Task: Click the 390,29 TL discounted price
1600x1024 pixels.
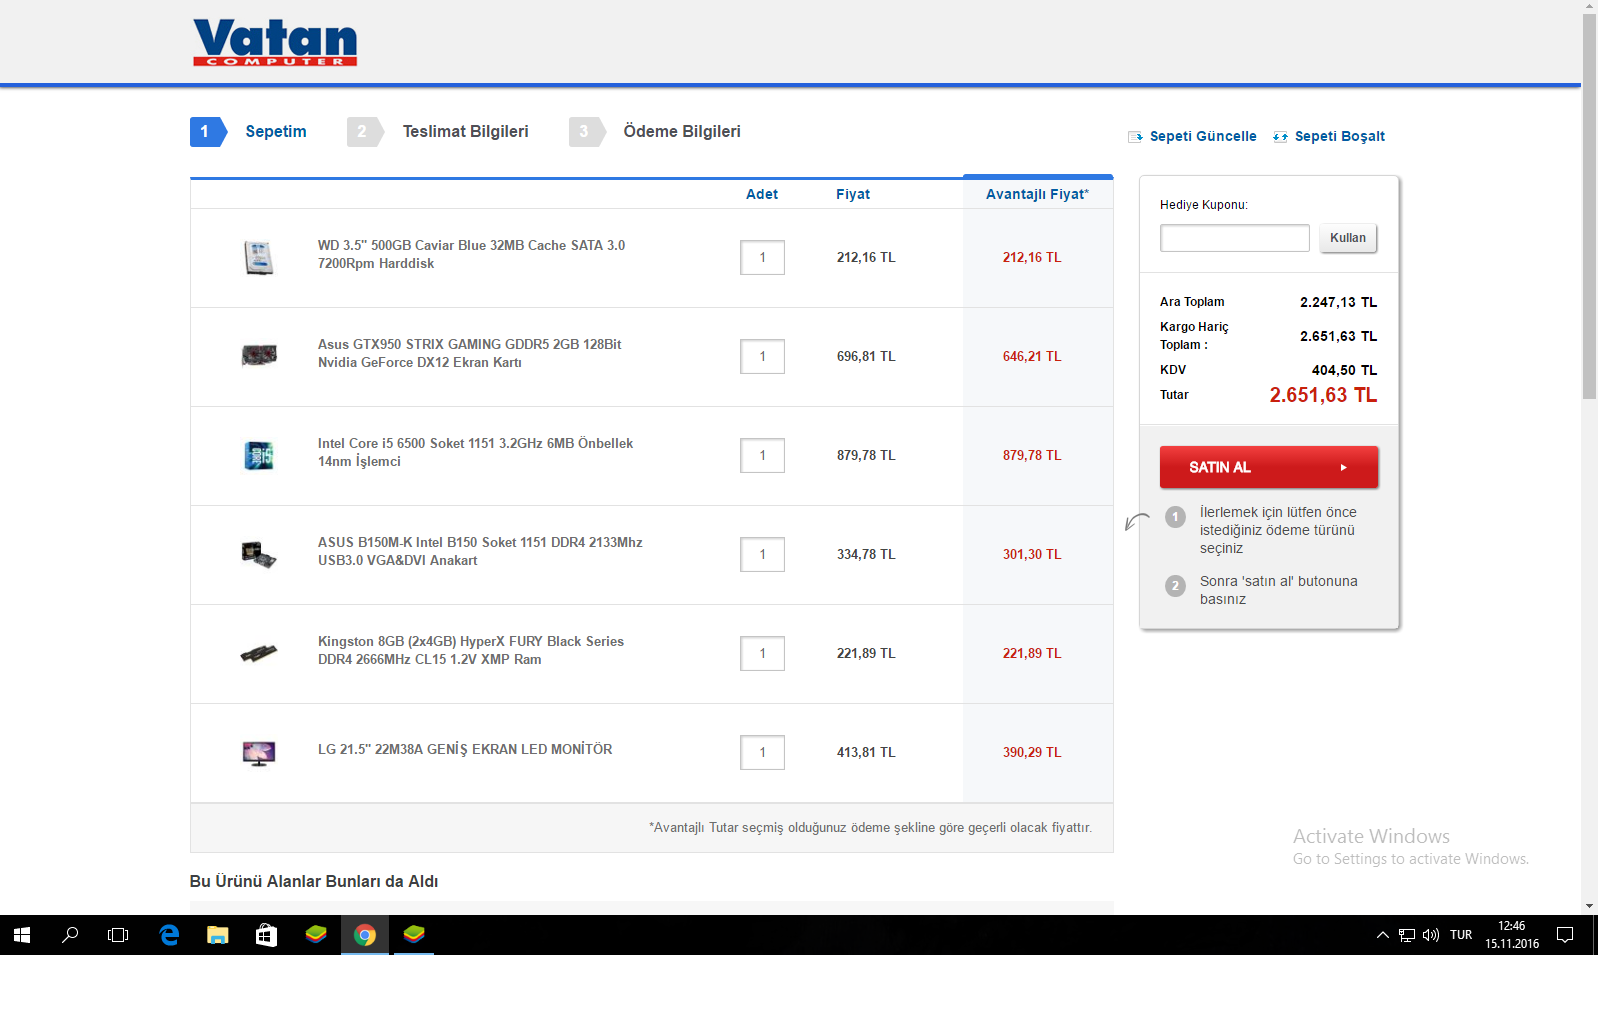Action: (1032, 753)
